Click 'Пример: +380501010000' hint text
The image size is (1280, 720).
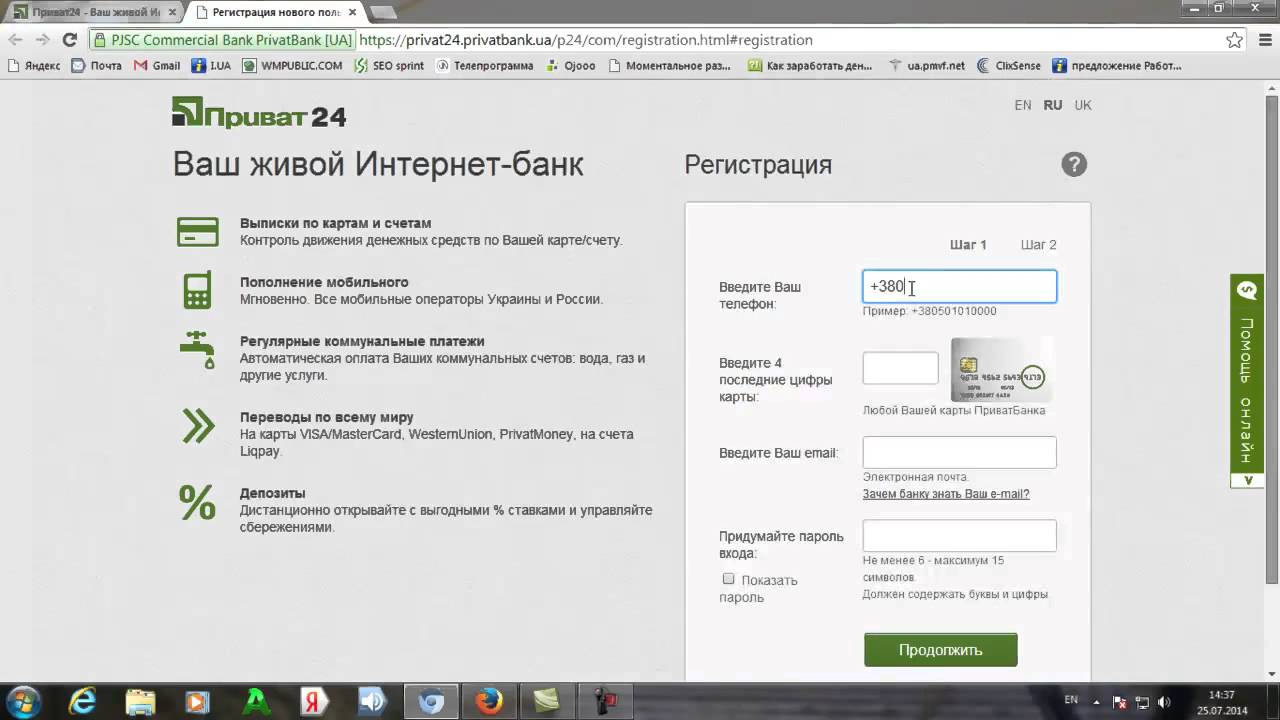(929, 311)
